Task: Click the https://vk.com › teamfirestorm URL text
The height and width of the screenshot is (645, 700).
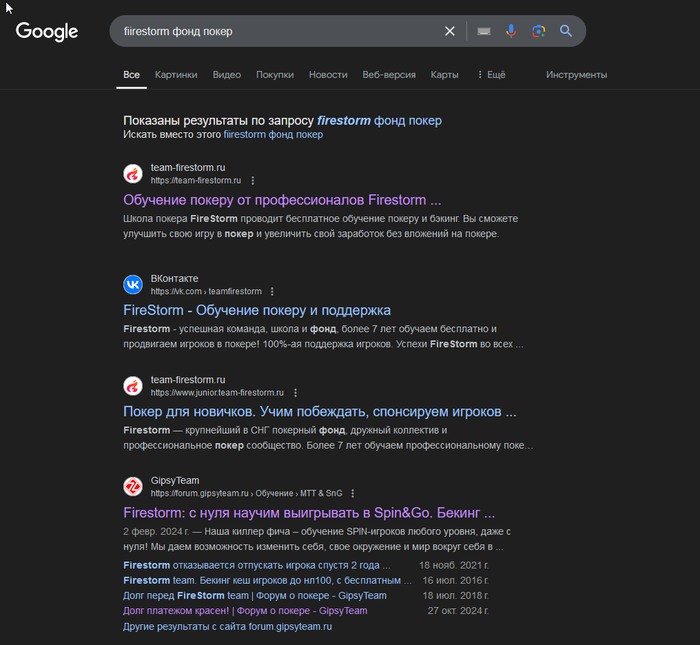Action: tap(206, 291)
